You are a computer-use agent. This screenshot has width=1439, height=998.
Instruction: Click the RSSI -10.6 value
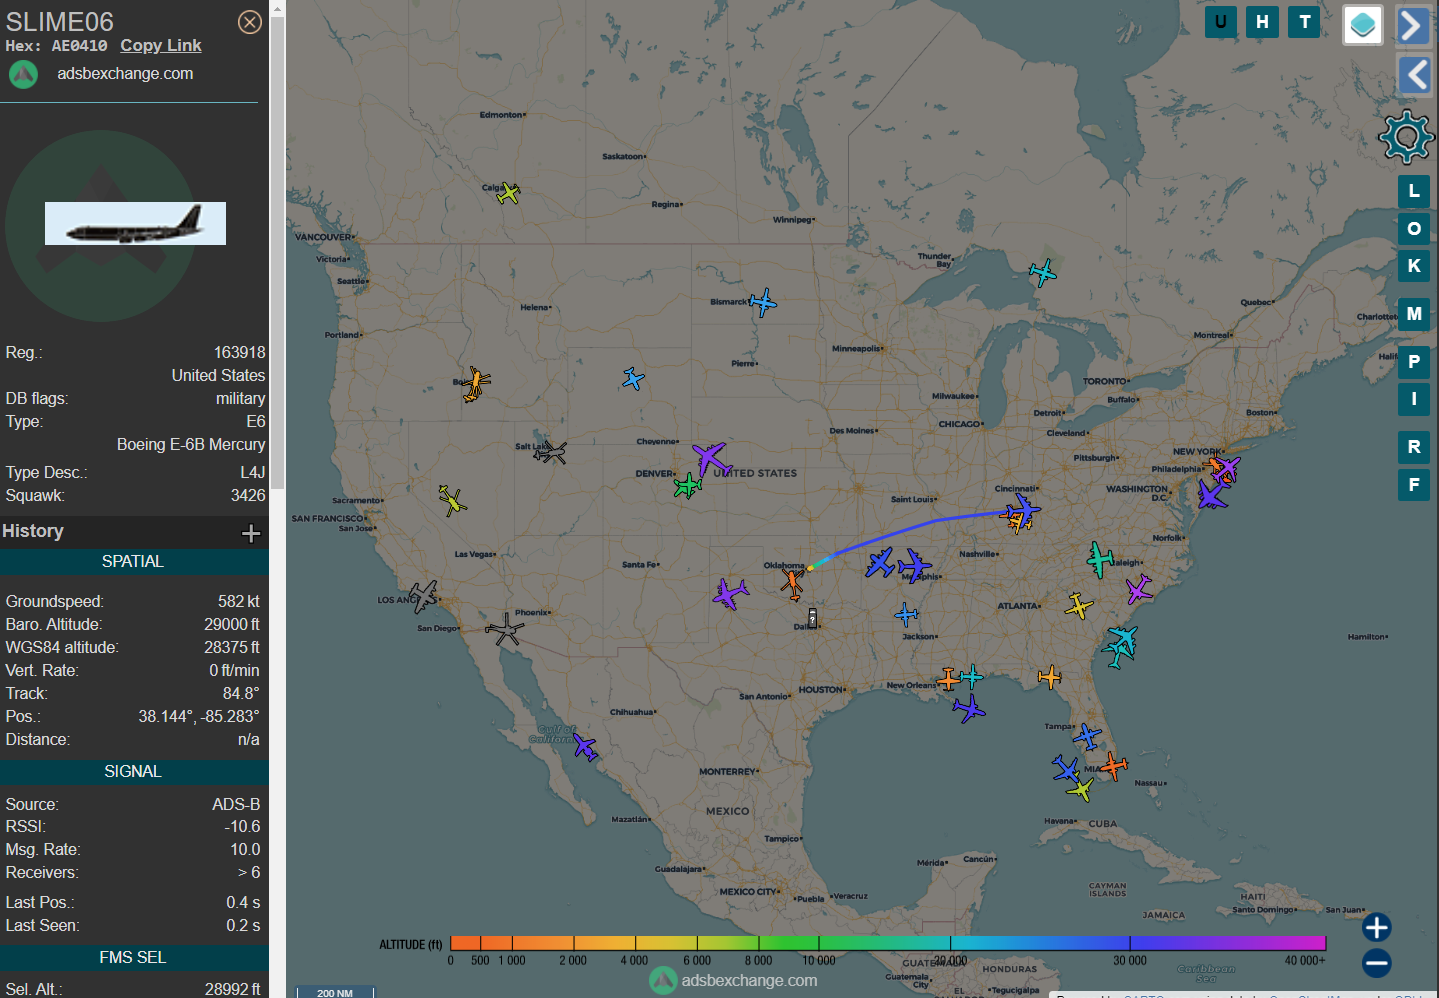click(243, 827)
